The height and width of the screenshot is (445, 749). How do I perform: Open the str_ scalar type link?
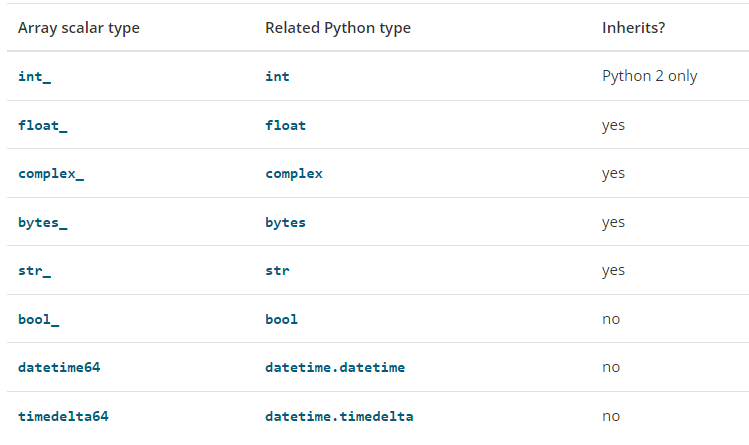pos(34,270)
